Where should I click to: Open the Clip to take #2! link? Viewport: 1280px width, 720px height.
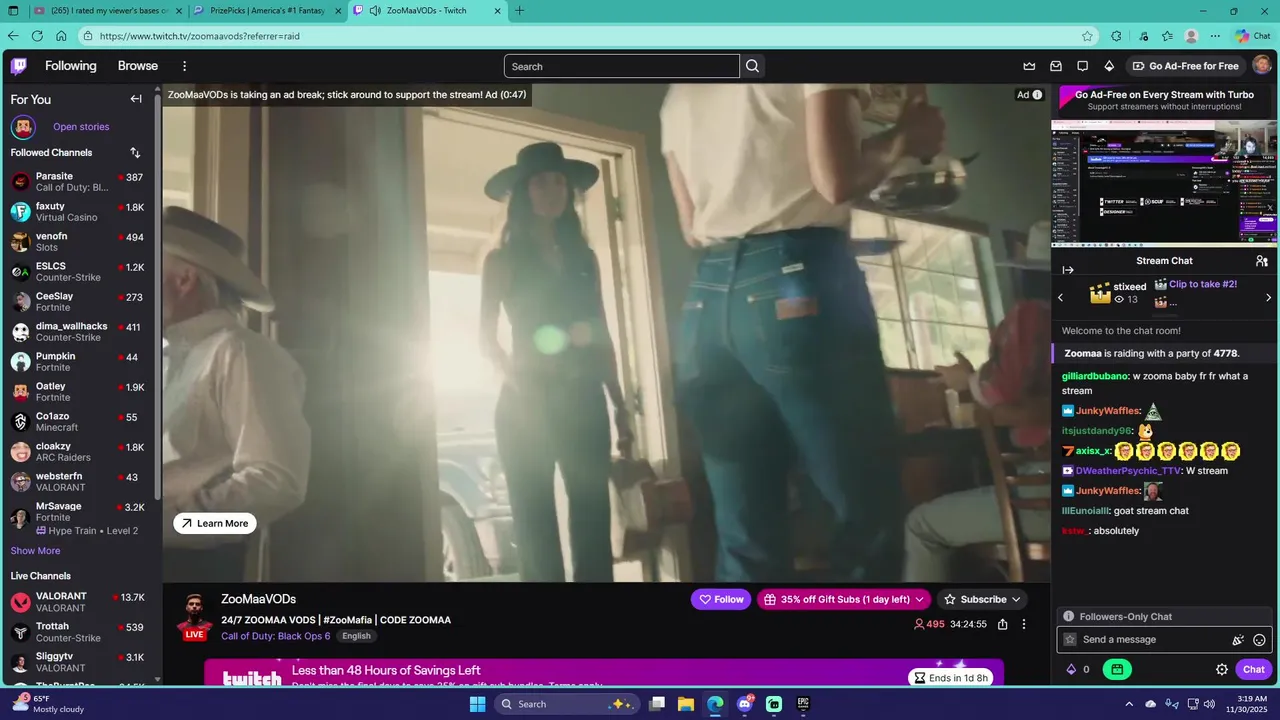[1203, 284]
